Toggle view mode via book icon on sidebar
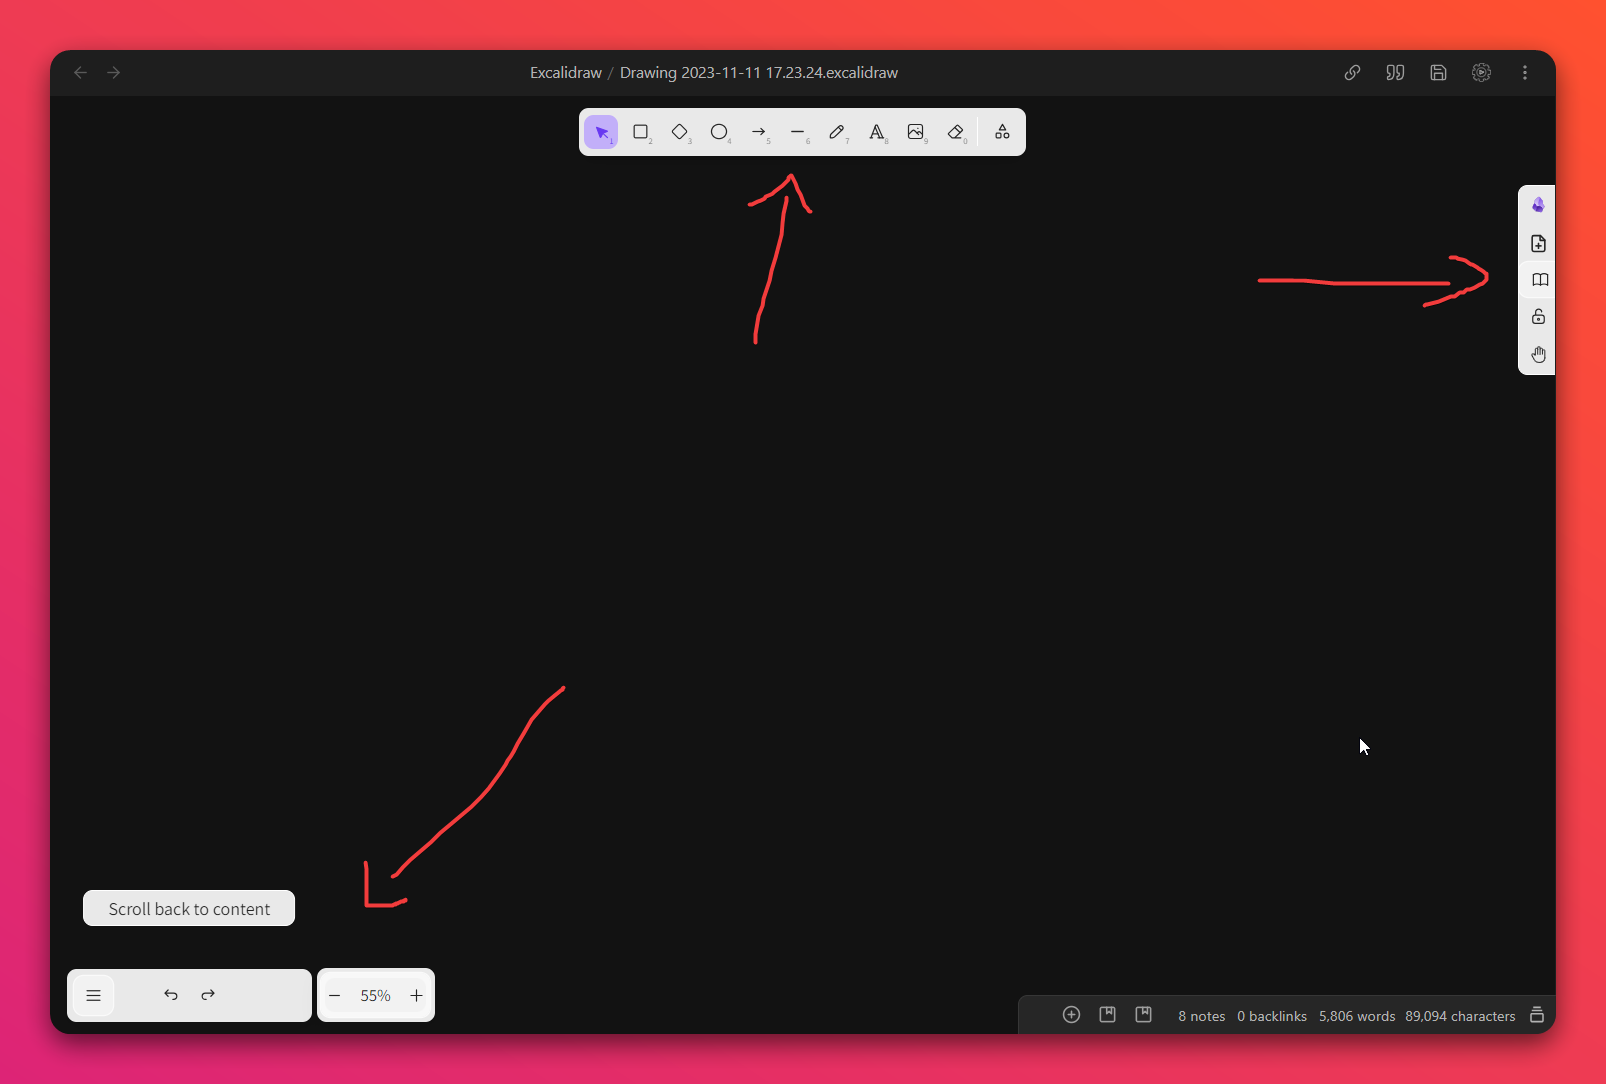The image size is (1606, 1084). (1538, 280)
